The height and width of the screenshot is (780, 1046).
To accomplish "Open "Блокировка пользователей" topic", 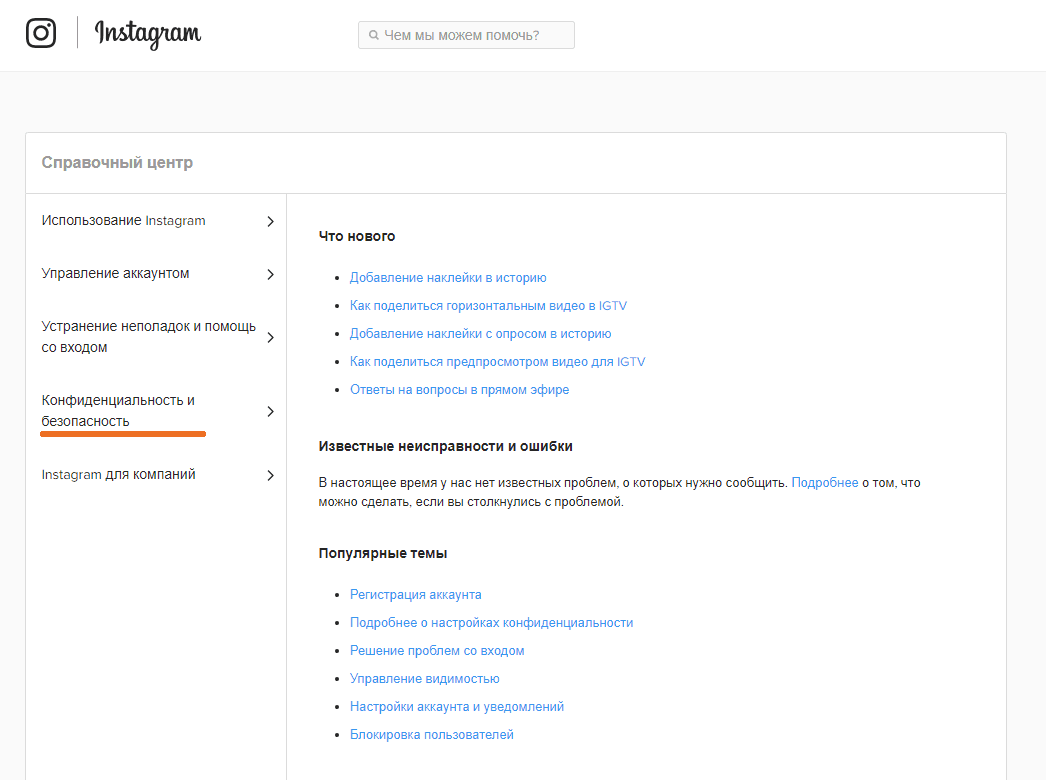I will pos(432,735).
